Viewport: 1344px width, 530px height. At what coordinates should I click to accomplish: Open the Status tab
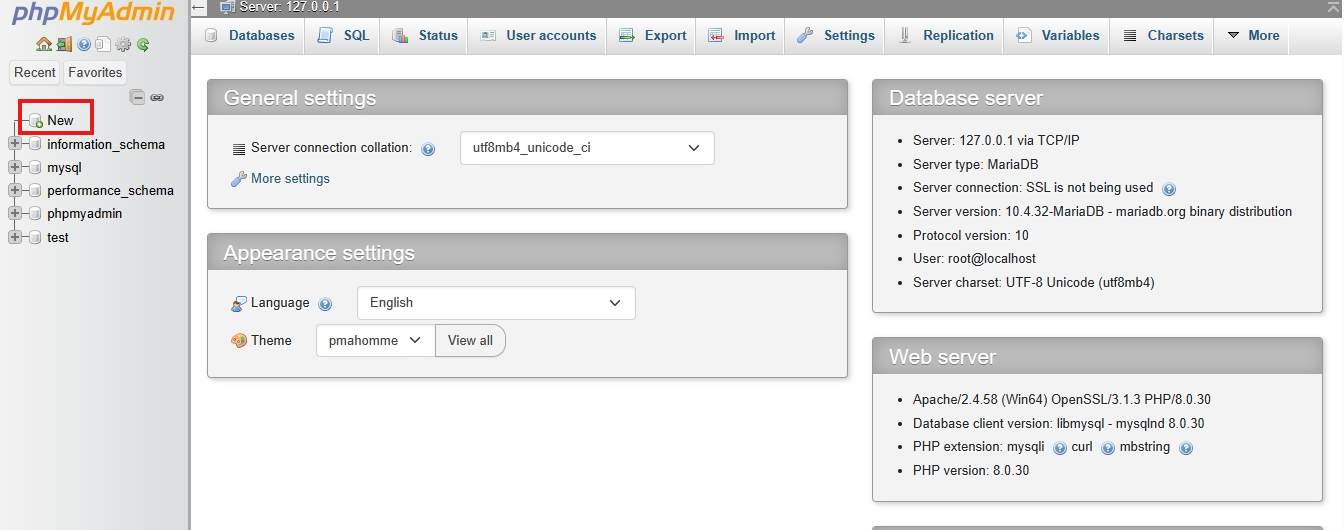[x=425, y=35]
